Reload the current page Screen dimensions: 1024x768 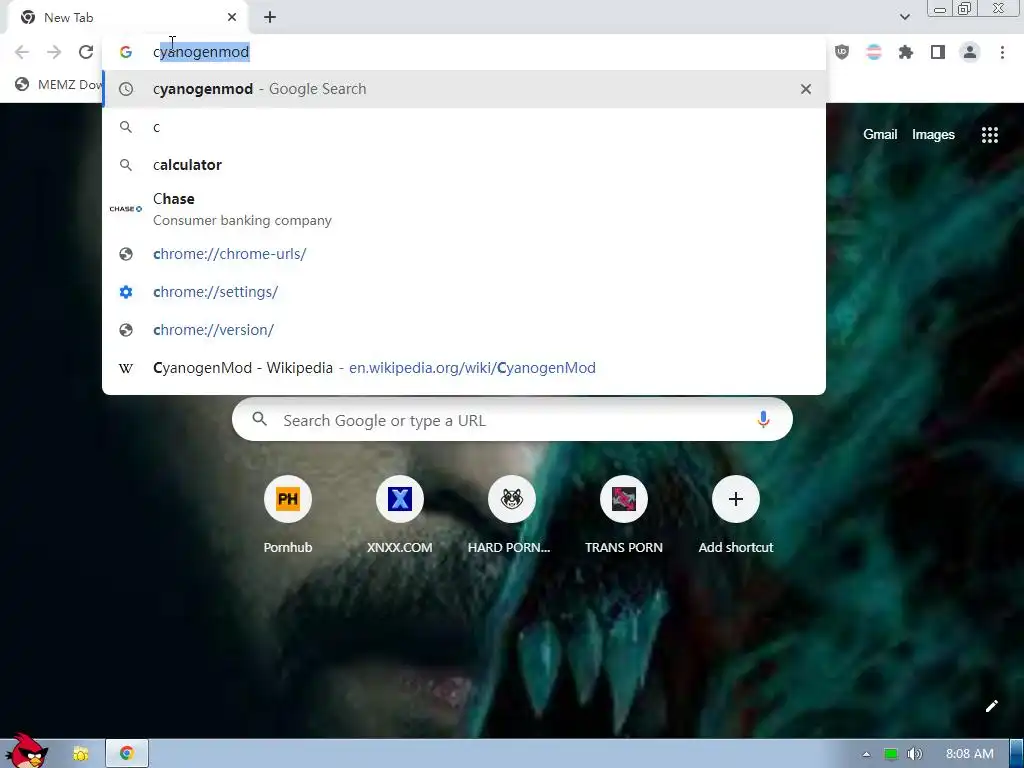pos(86,52)
